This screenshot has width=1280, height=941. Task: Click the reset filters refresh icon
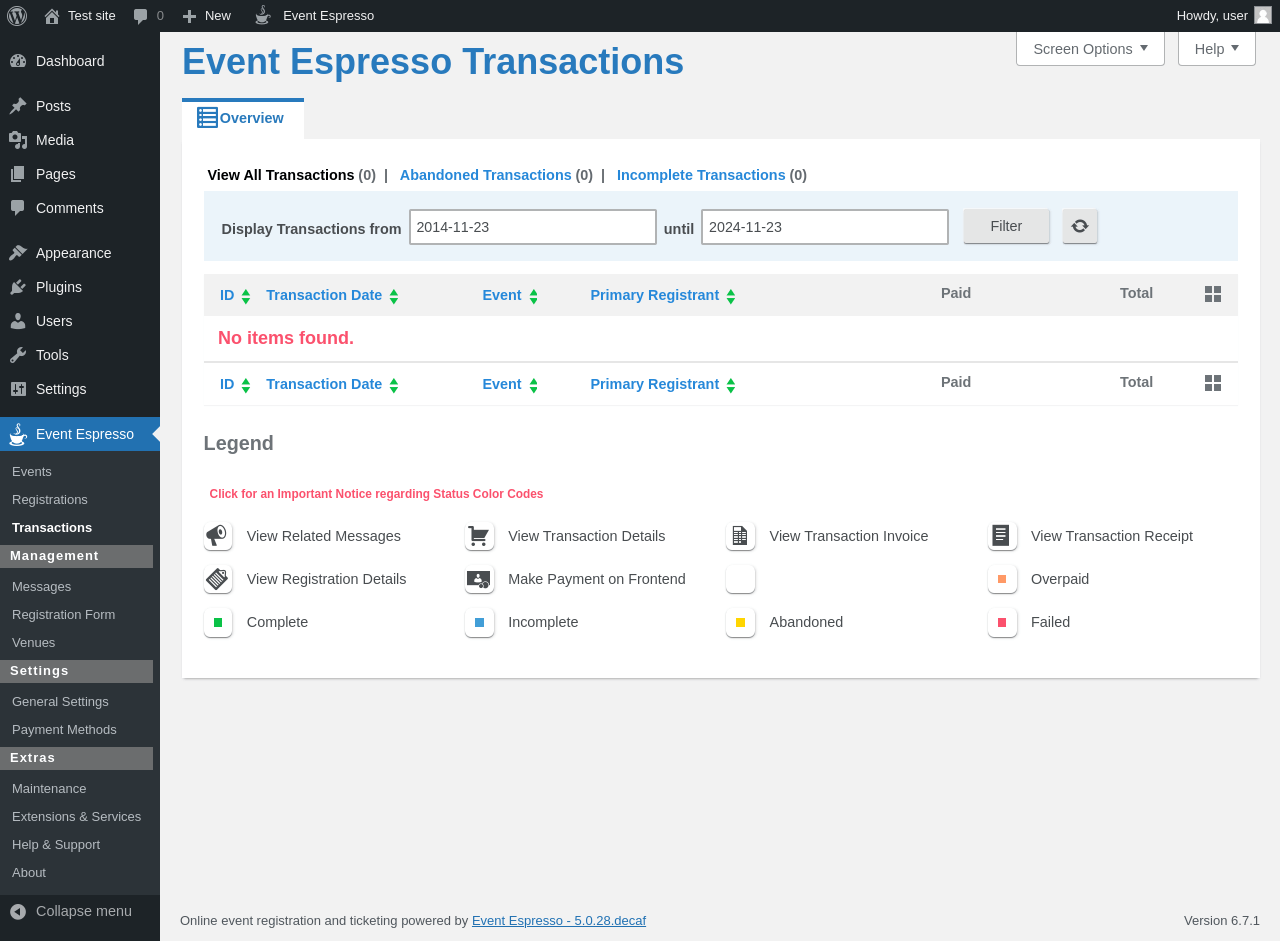[x=1080, y=226]
